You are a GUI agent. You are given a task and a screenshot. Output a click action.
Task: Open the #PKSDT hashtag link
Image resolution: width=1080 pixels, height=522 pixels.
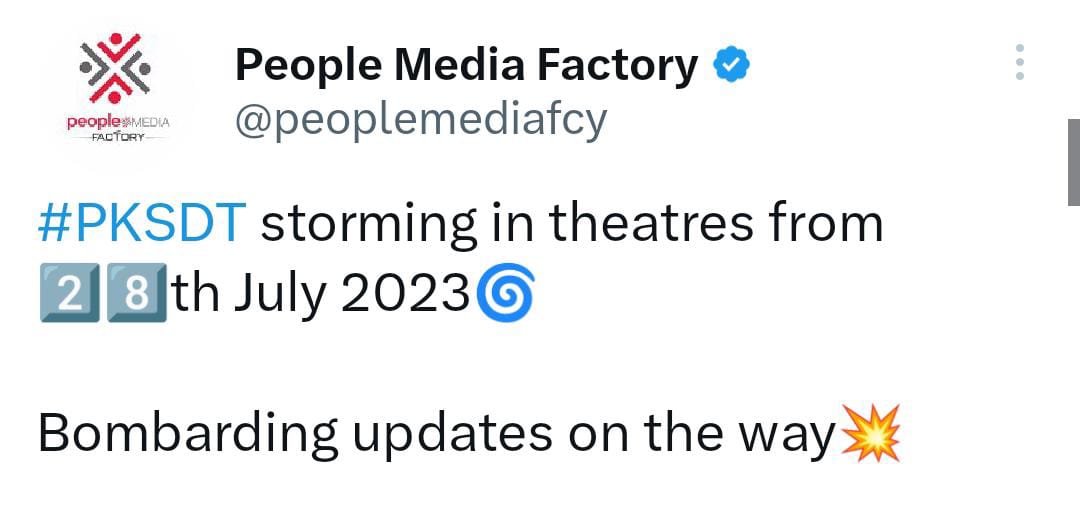point(141,224)
